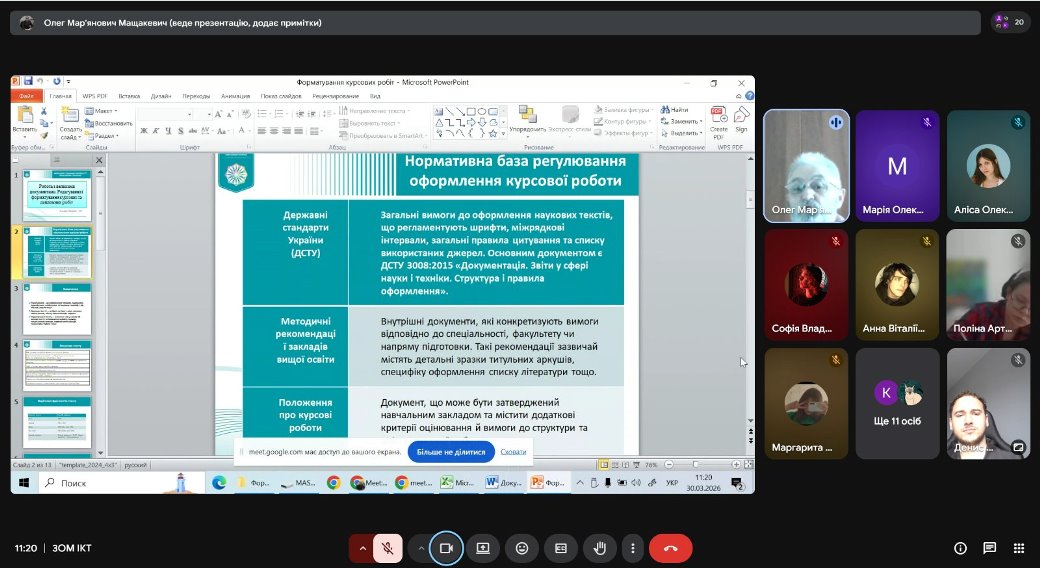Select the third slide thumbnail
The height and width of the screenshot is (568, 1040).
56,311
